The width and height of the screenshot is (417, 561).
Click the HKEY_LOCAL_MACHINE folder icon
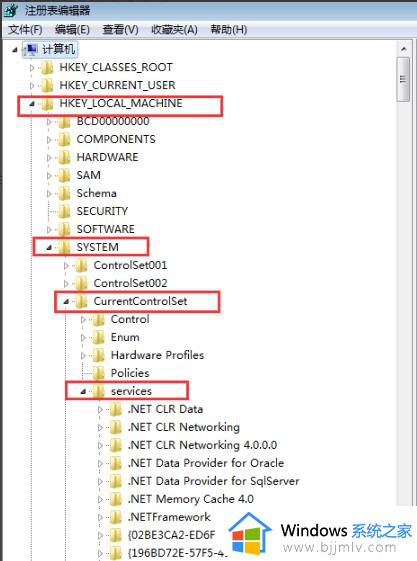pyautogui.click(x=47, y=104)
